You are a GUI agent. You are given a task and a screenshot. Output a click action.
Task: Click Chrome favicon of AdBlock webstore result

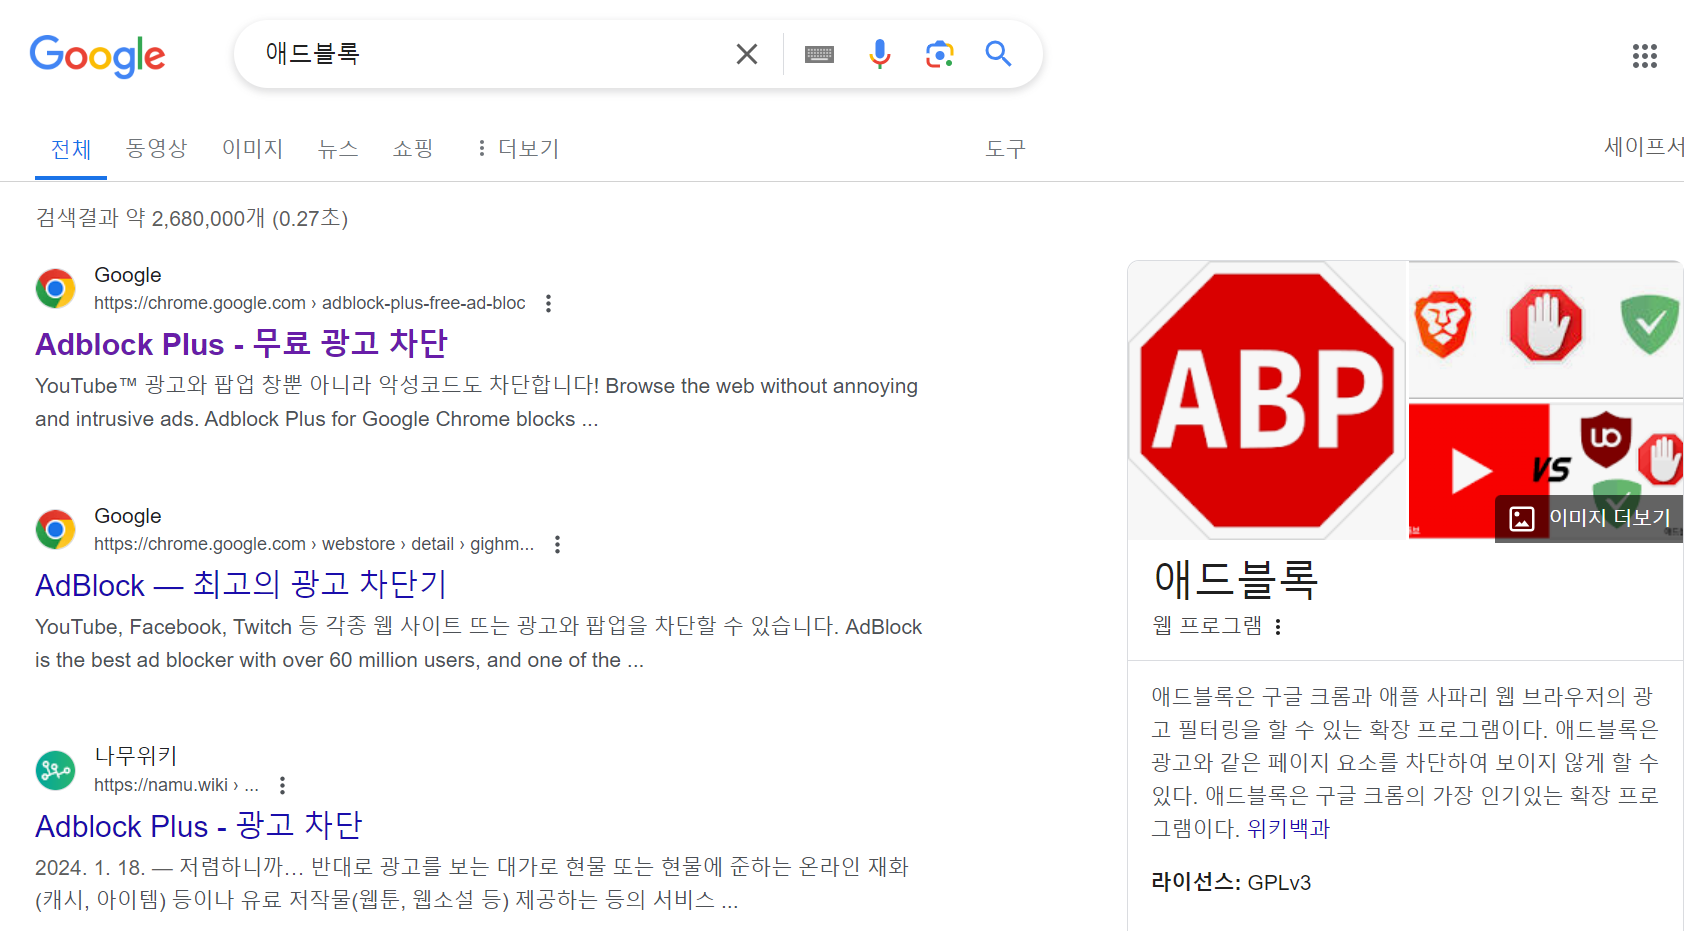coord(56,530)
